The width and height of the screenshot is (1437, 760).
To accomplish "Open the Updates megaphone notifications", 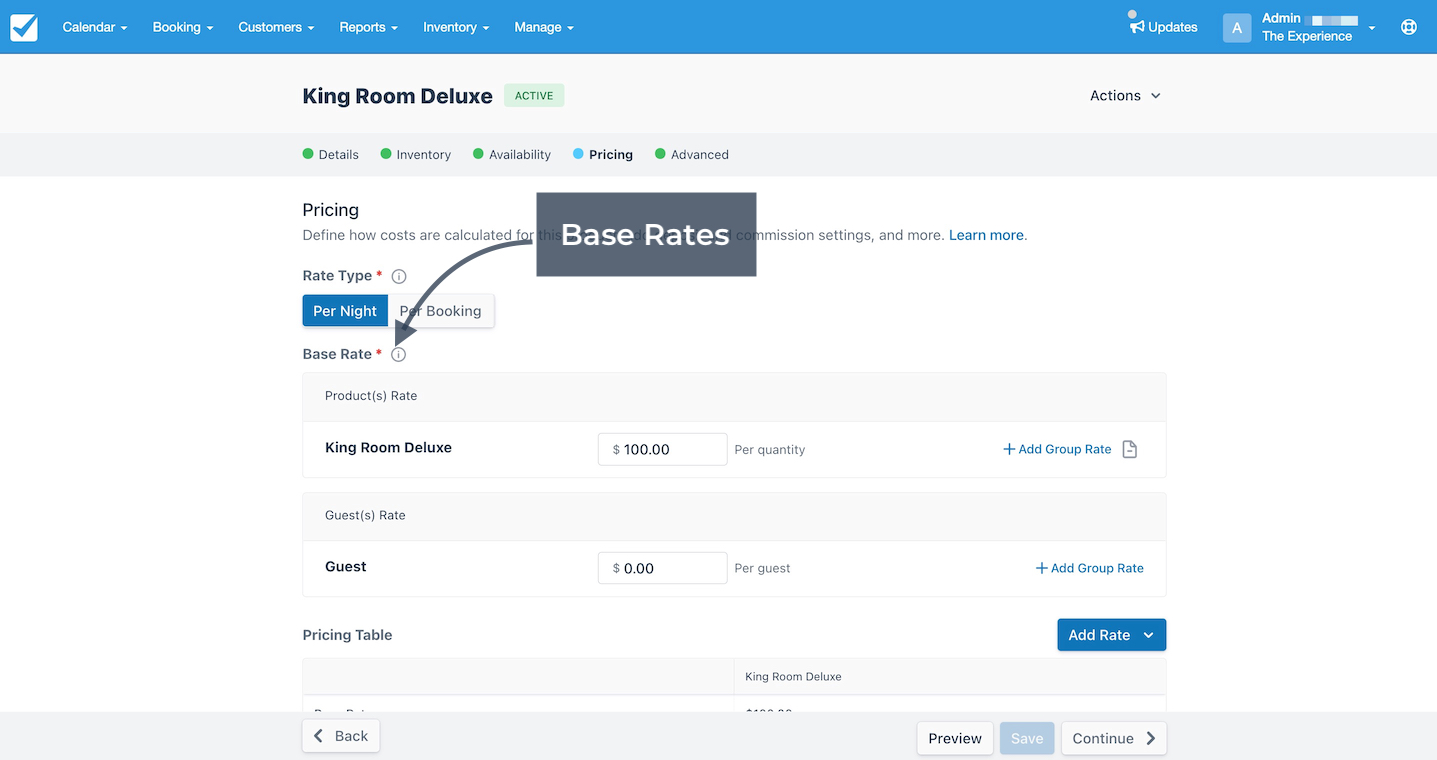I will 1163,27.
